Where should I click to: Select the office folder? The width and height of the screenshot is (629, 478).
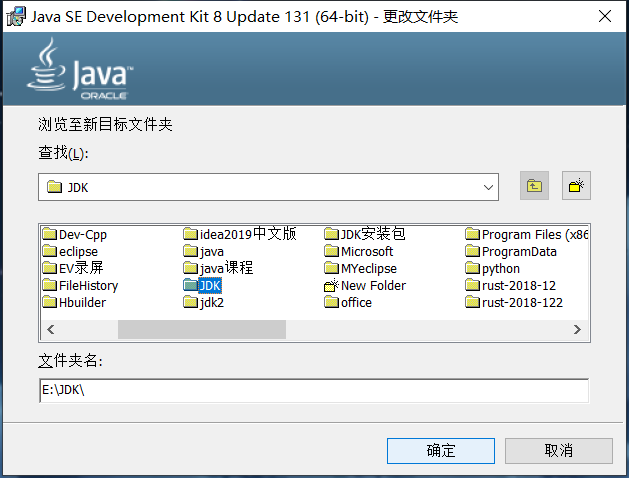pyautogui.click(x=348, y=303)
